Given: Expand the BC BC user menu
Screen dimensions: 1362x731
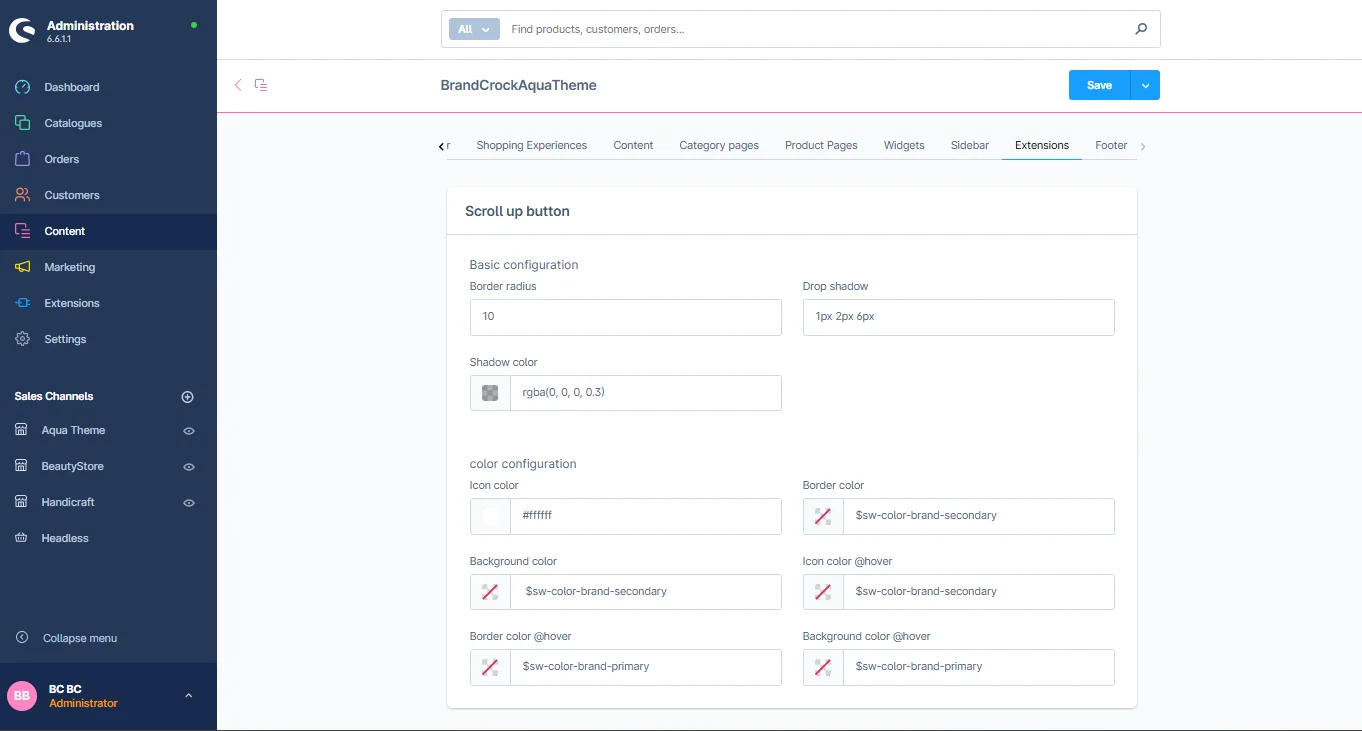Looking at the screenshot, I should pyautogui.click(x=188, y=696).
